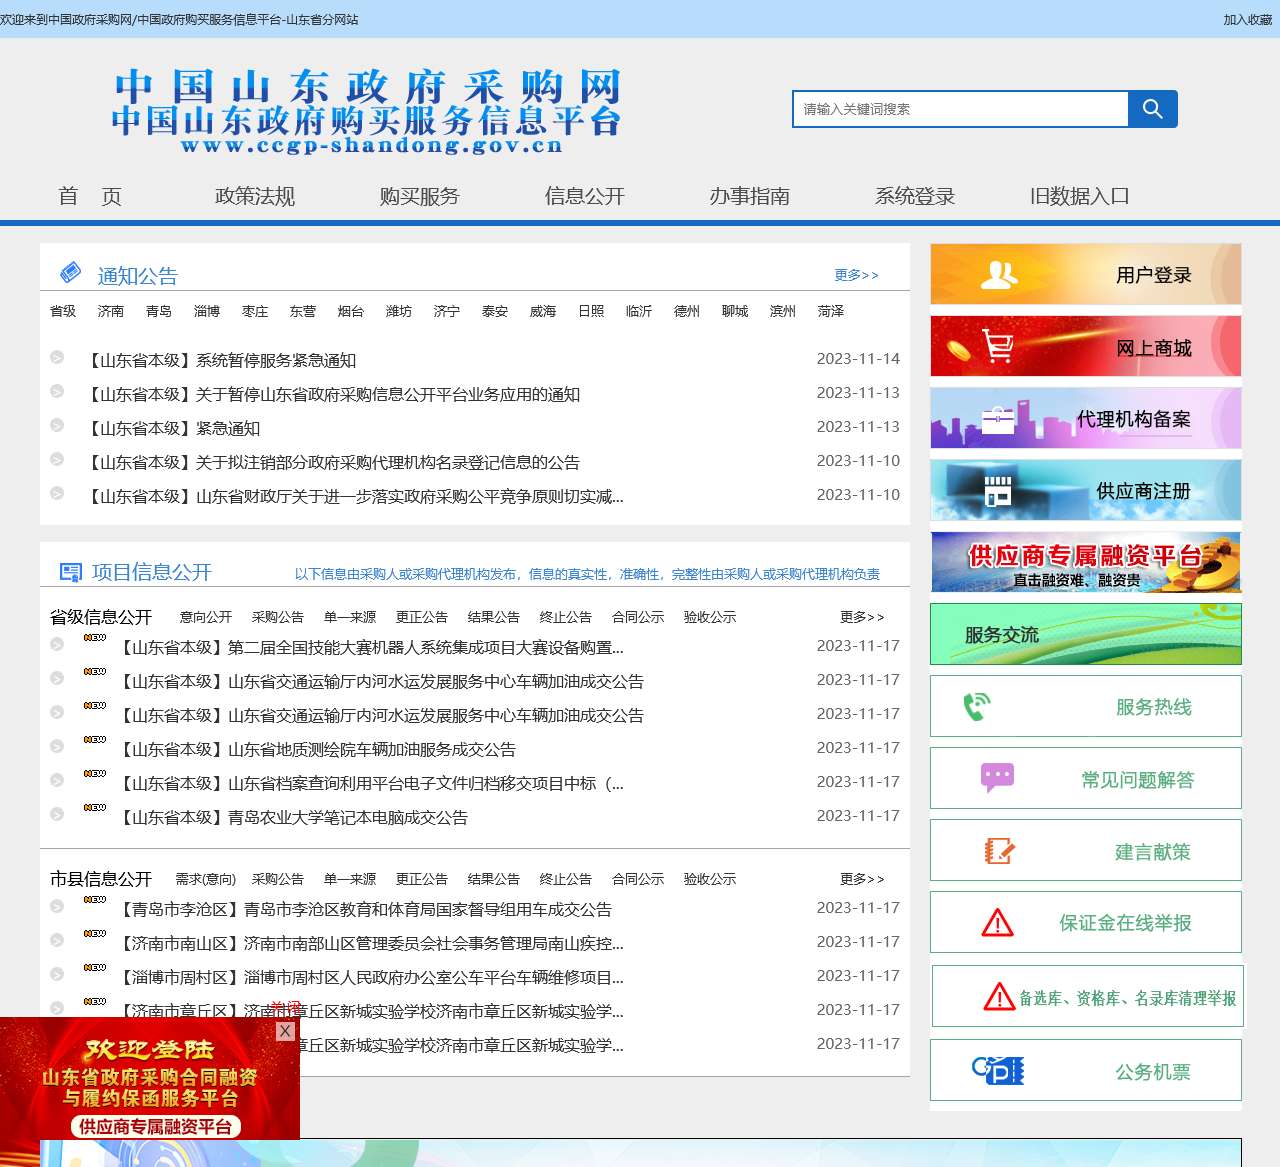Open 公务机票 via the ticket icon
The image size is (1280, 1167).
(996, 1070)
